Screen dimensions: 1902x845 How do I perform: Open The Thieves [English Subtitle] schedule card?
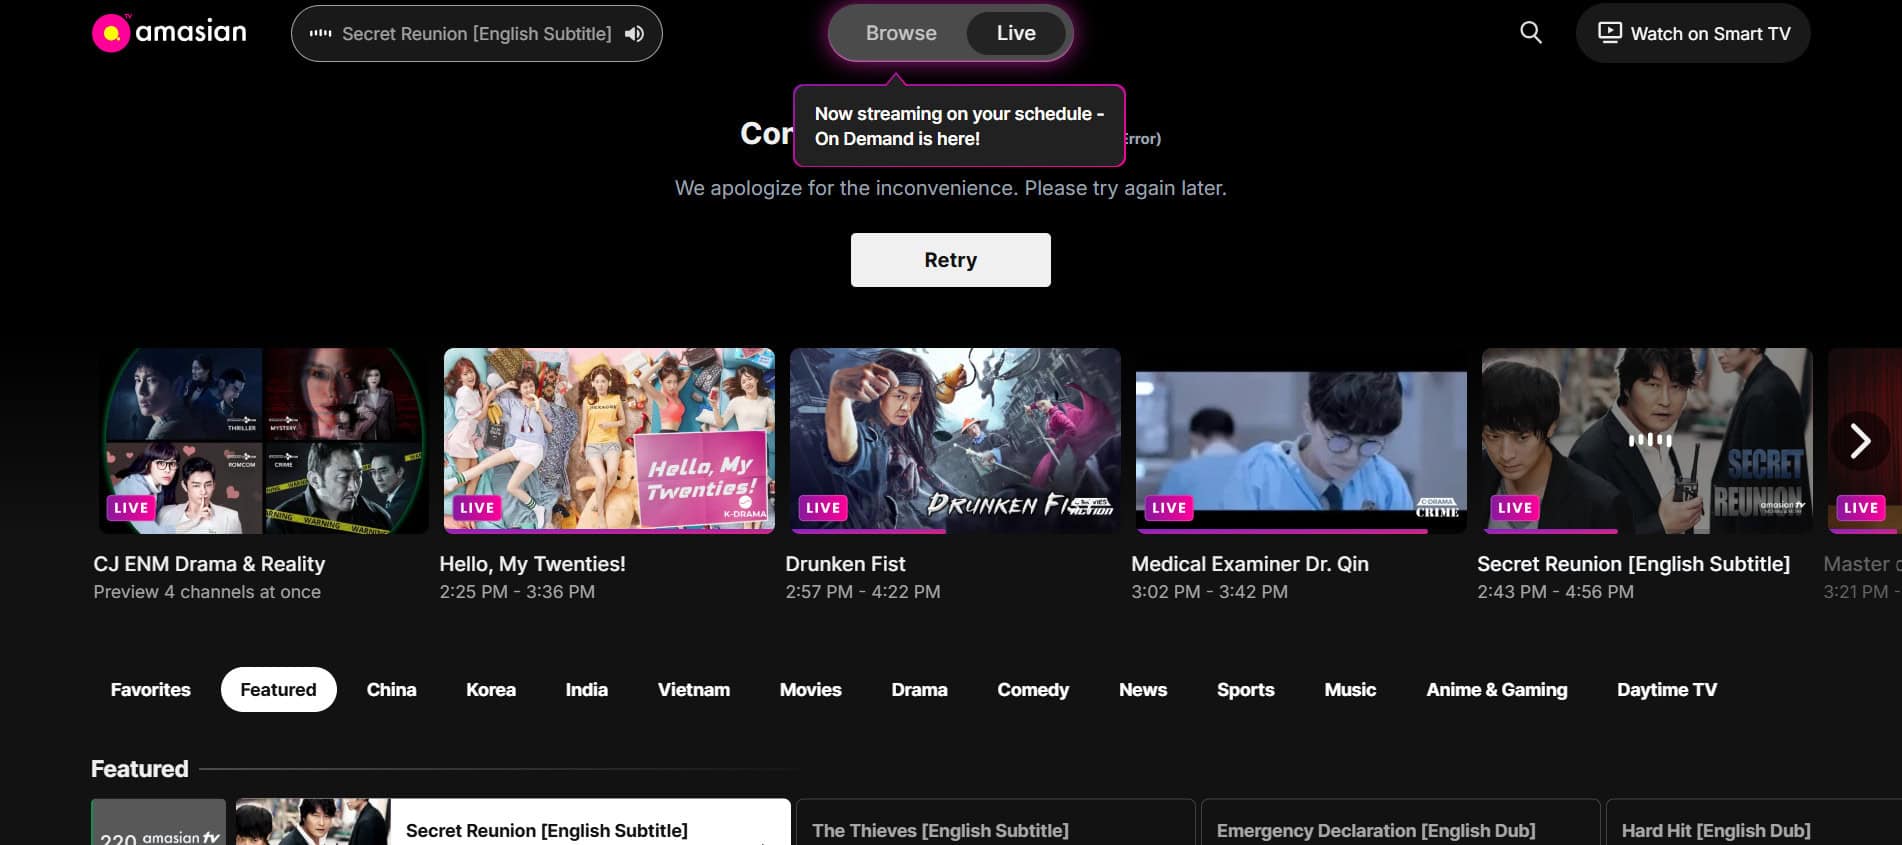tap(995, 822)
